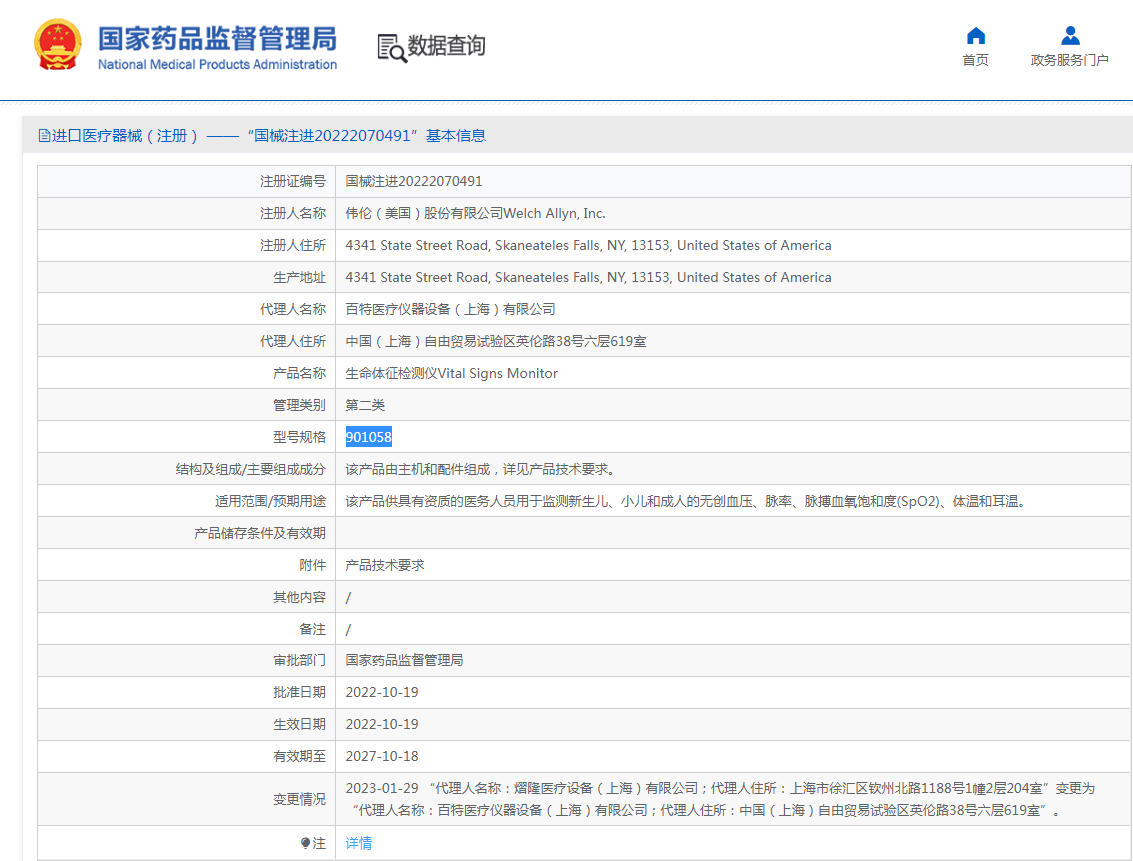This screenshot has height=861, width=1133.
Task: Click highlighted model number 901058
Action: [x=369, y=437]
